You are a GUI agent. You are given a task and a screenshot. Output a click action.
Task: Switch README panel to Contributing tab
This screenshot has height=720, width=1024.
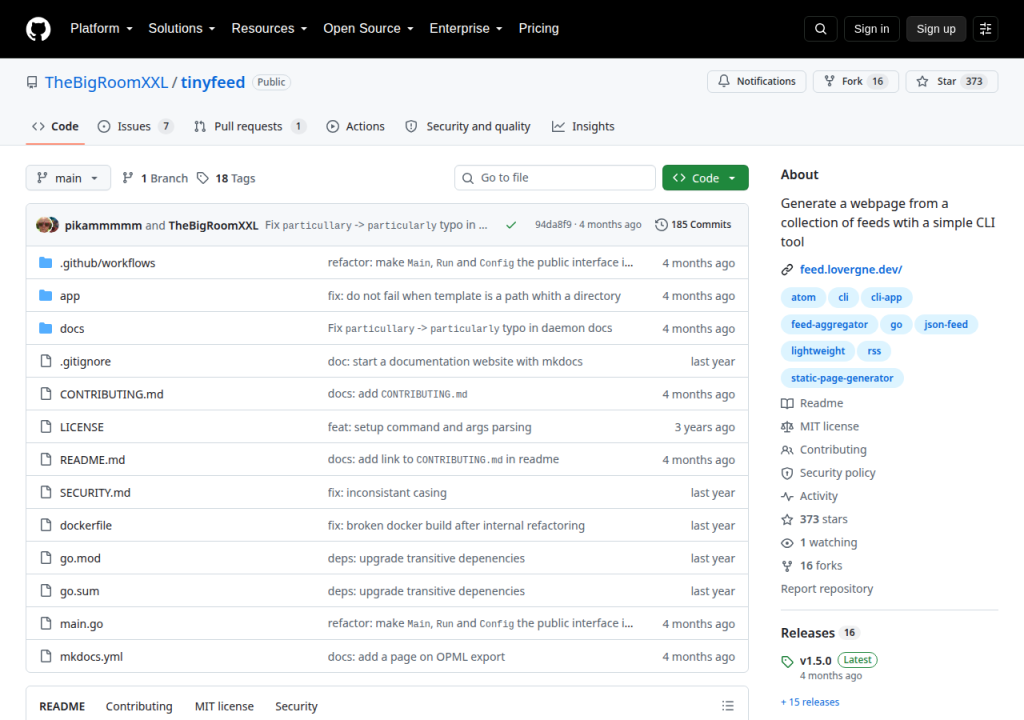click(139, 706)
